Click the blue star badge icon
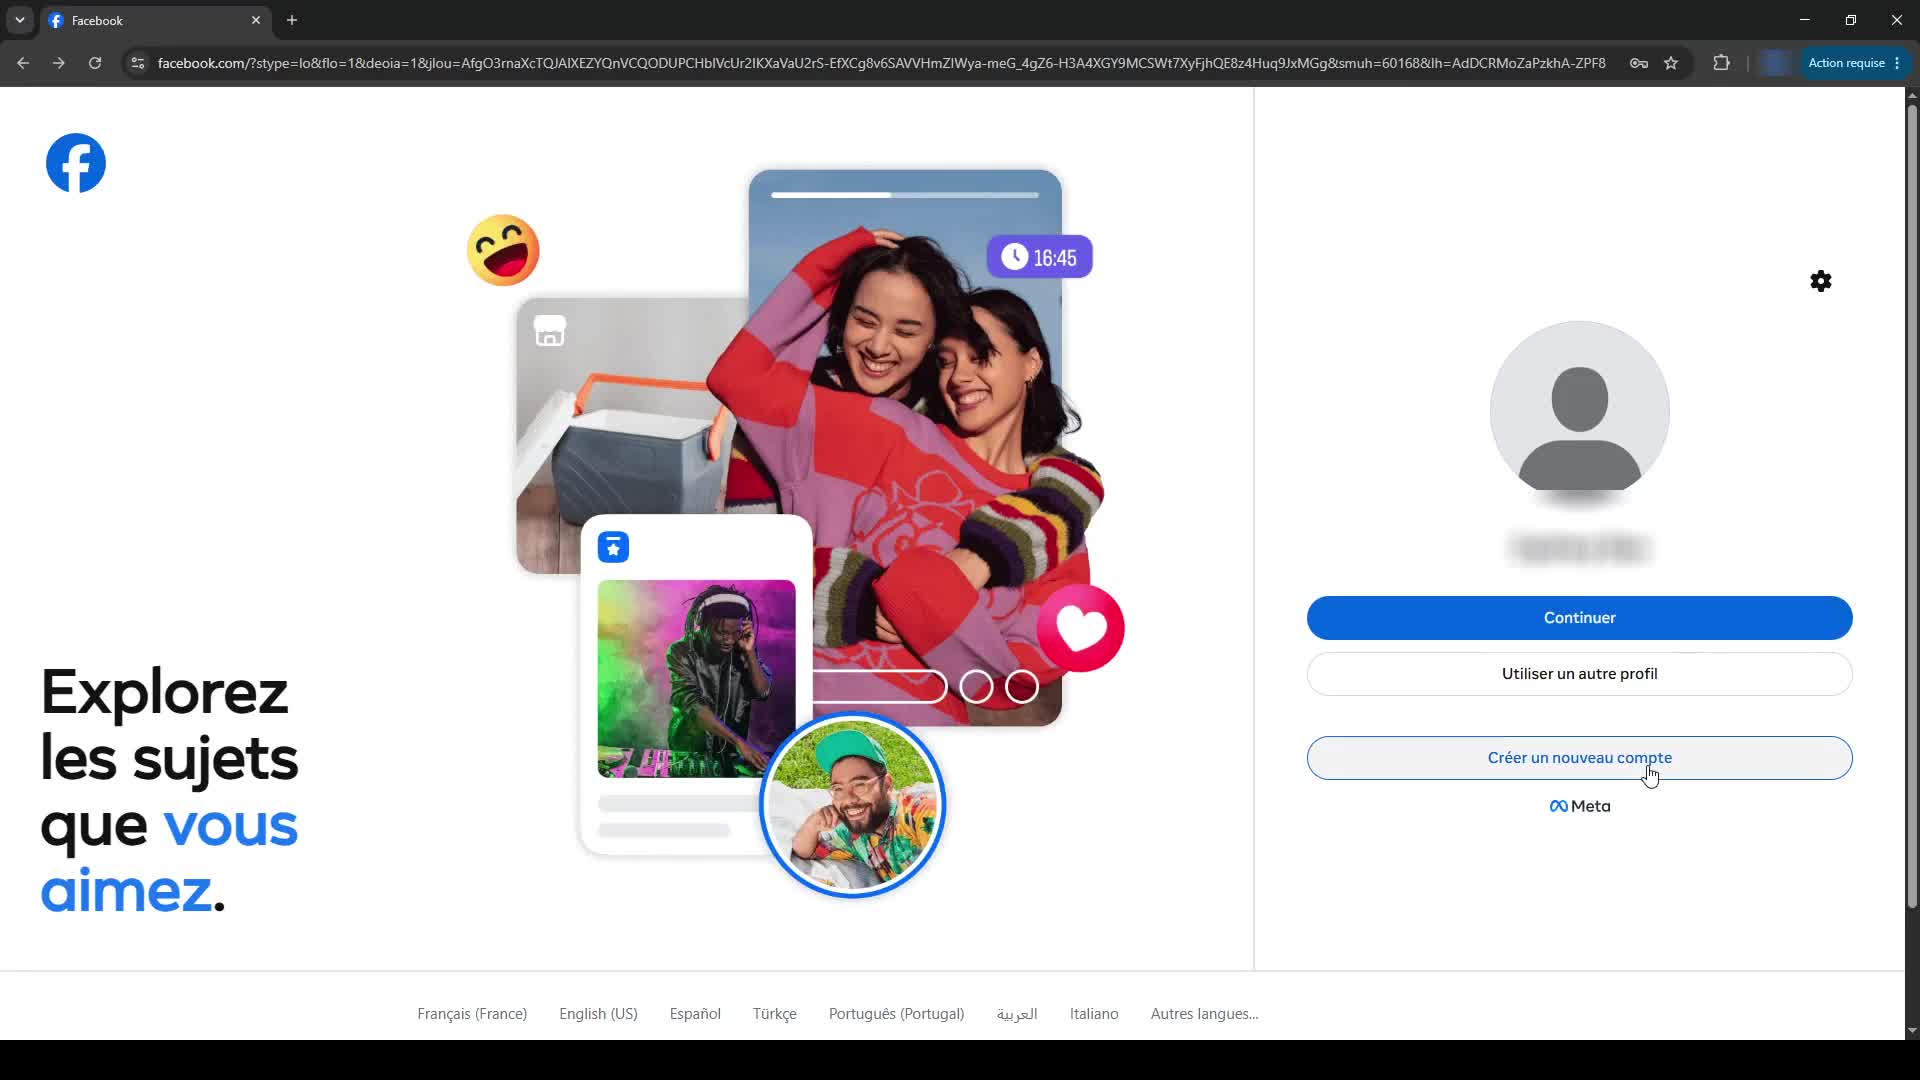Viewport: 1920px width, 1080px height. tap(613, 547)
